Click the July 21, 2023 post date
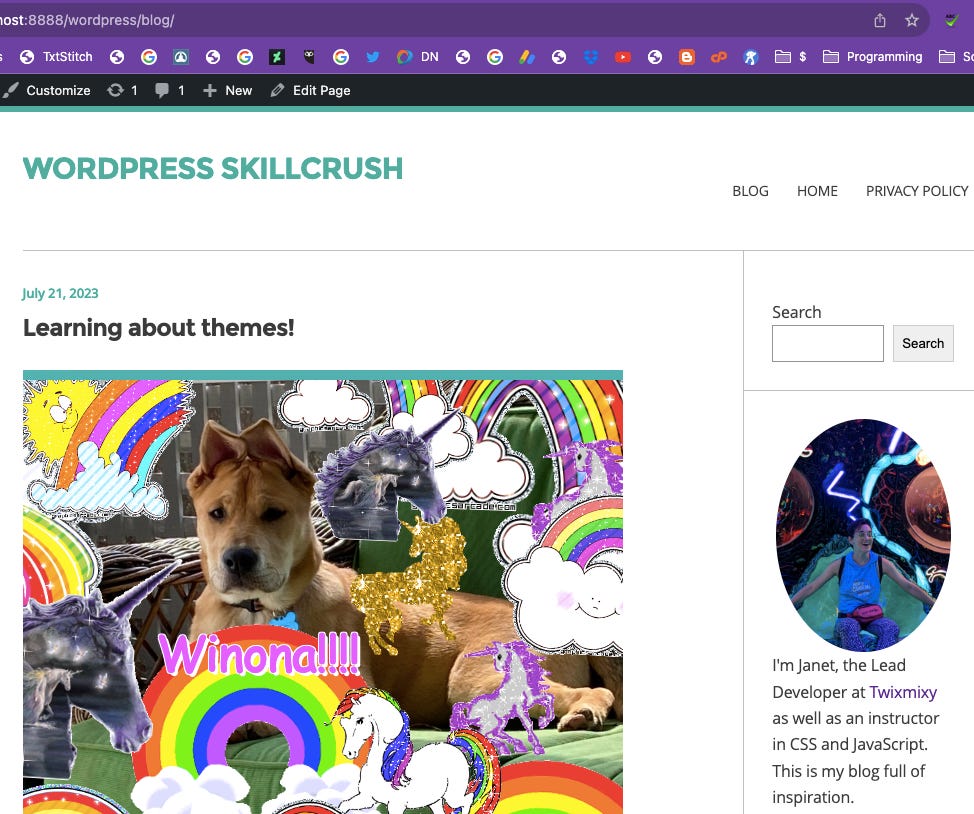 [60, 293]
